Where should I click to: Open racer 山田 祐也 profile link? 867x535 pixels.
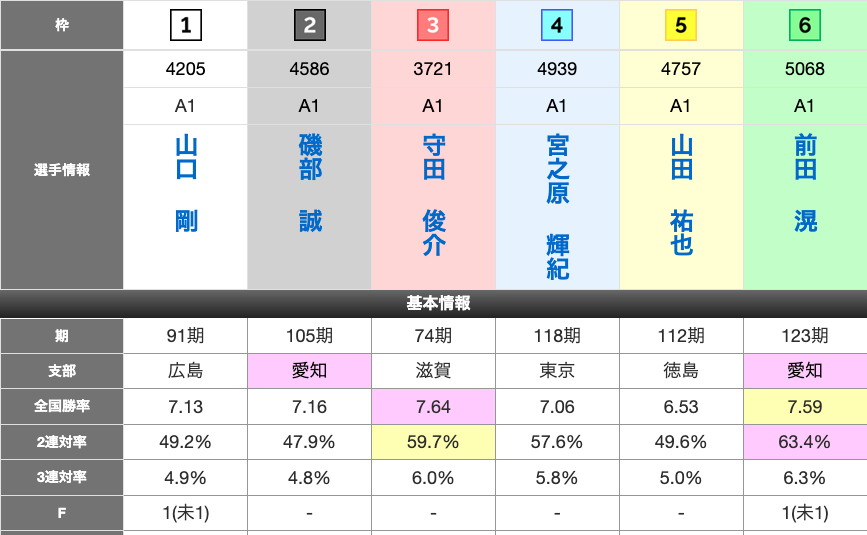(681, 197)
